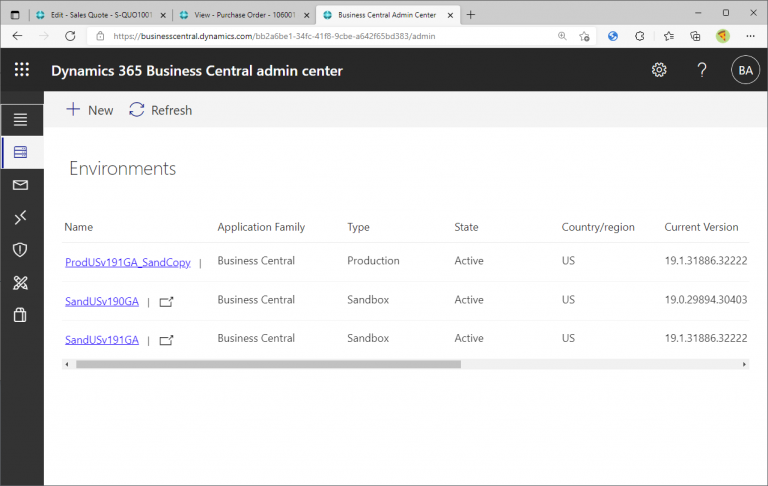The width and height of the screenshot is (768, 486).
Task: Expand the hamburger navigation menu
Action: [21, 120]
